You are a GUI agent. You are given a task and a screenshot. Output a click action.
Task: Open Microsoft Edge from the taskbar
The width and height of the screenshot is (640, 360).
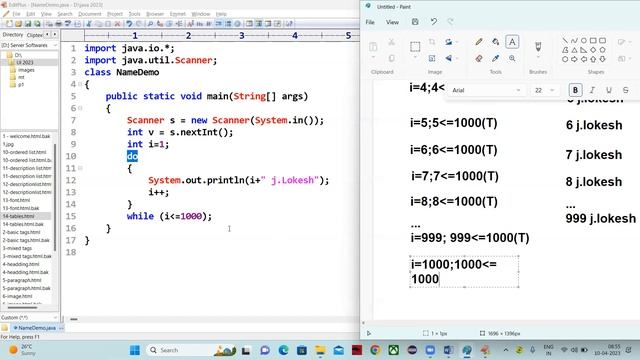pos(283,350)
